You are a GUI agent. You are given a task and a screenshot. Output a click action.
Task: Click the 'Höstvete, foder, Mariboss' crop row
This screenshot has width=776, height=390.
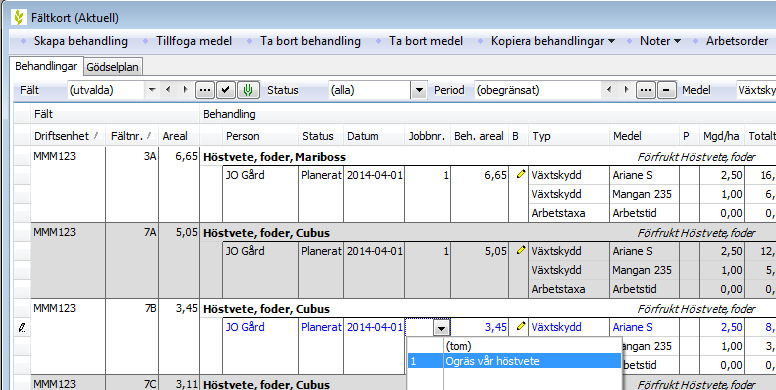click(487, 157)
